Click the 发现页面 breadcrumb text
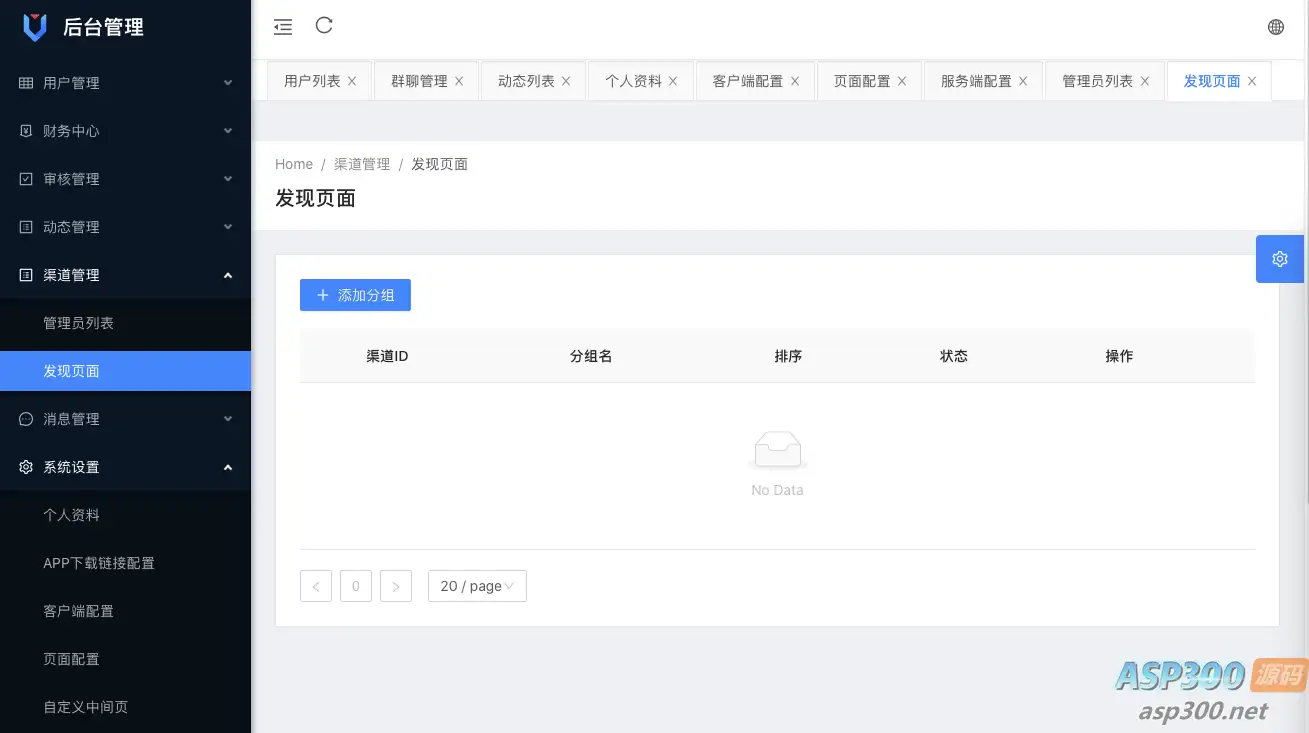 pyautogui.click(x=440, y=164)
